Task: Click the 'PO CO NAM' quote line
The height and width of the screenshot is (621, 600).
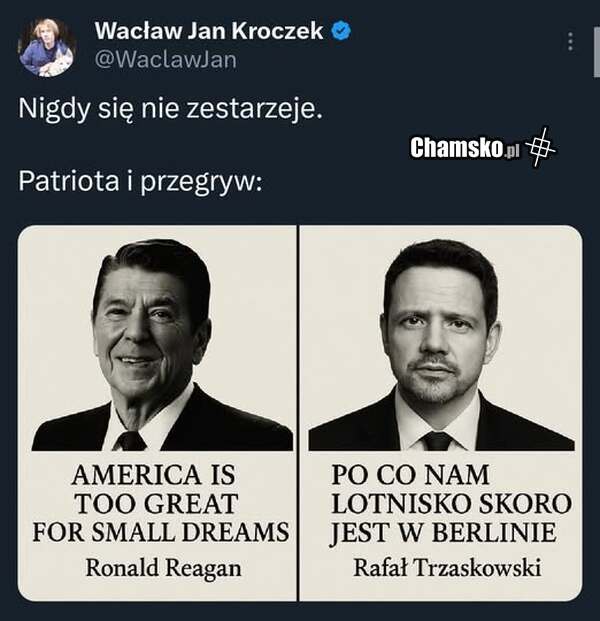Action: coord(410,475)
